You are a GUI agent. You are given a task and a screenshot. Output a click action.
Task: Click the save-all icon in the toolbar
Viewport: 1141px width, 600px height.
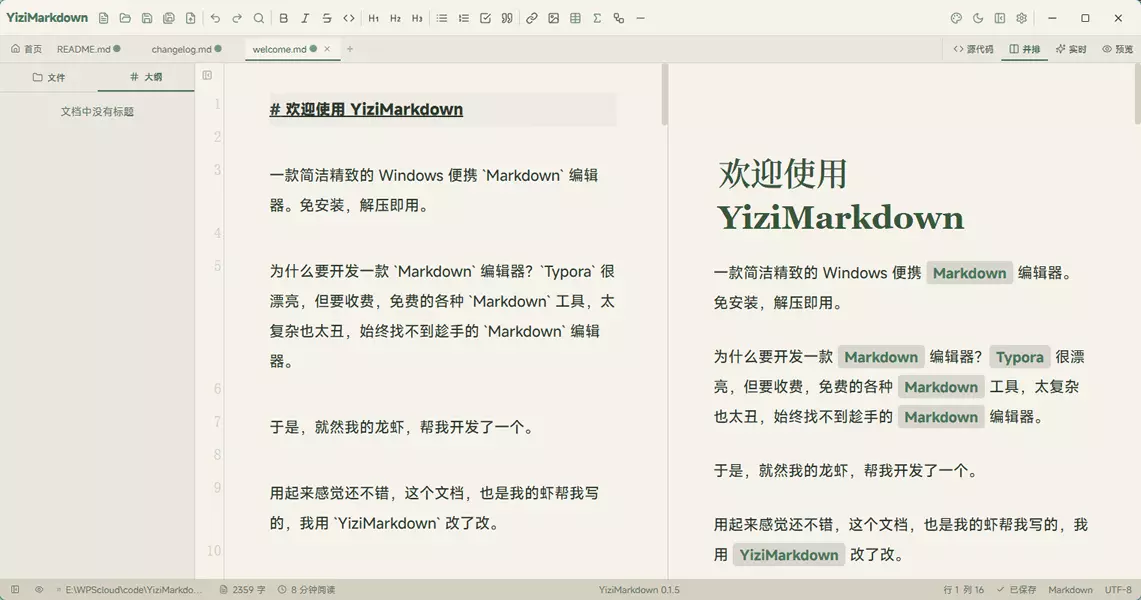tap(169, 18)
